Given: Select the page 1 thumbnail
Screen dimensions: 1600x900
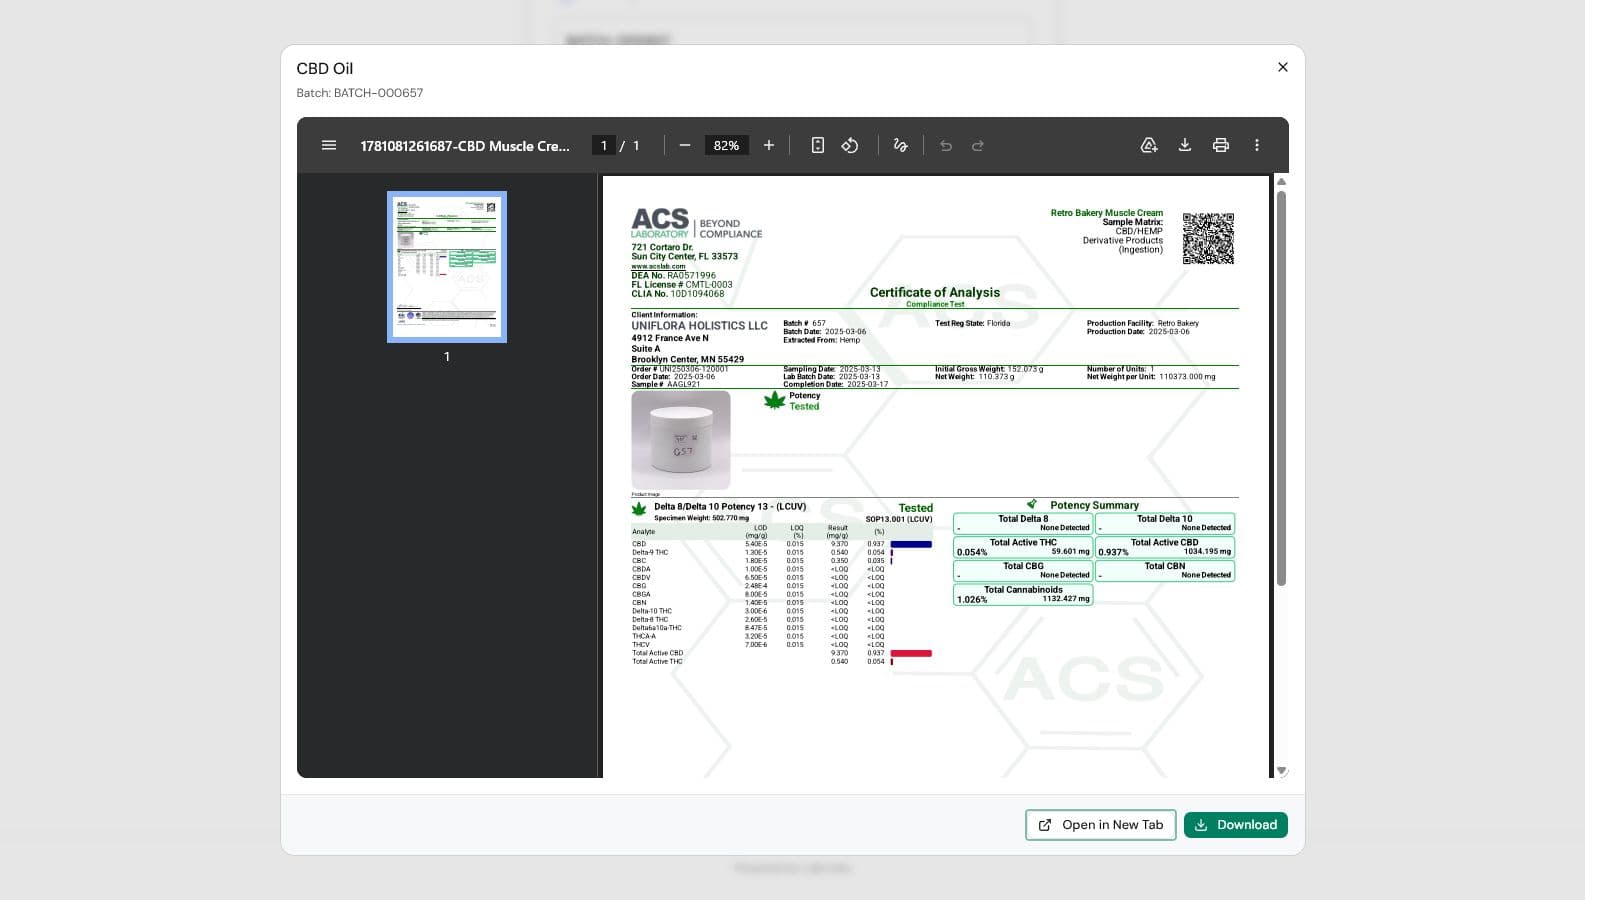Looking at the screenshot, I should pos(447,267).
